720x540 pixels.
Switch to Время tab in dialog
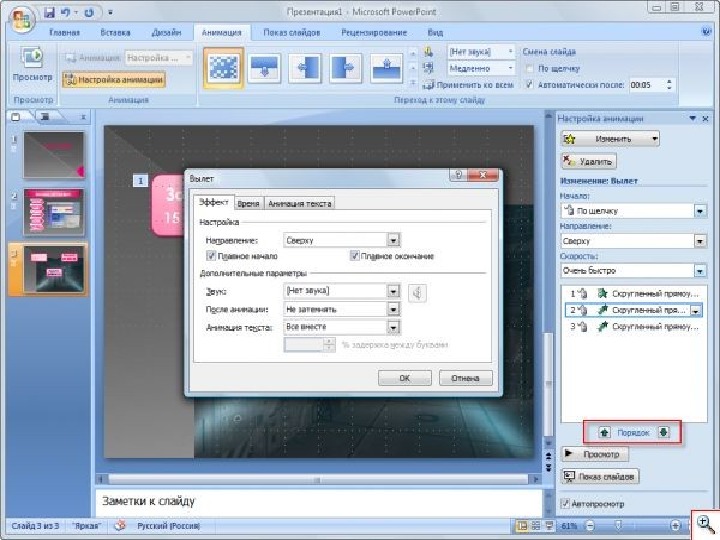tap(248, 203)
